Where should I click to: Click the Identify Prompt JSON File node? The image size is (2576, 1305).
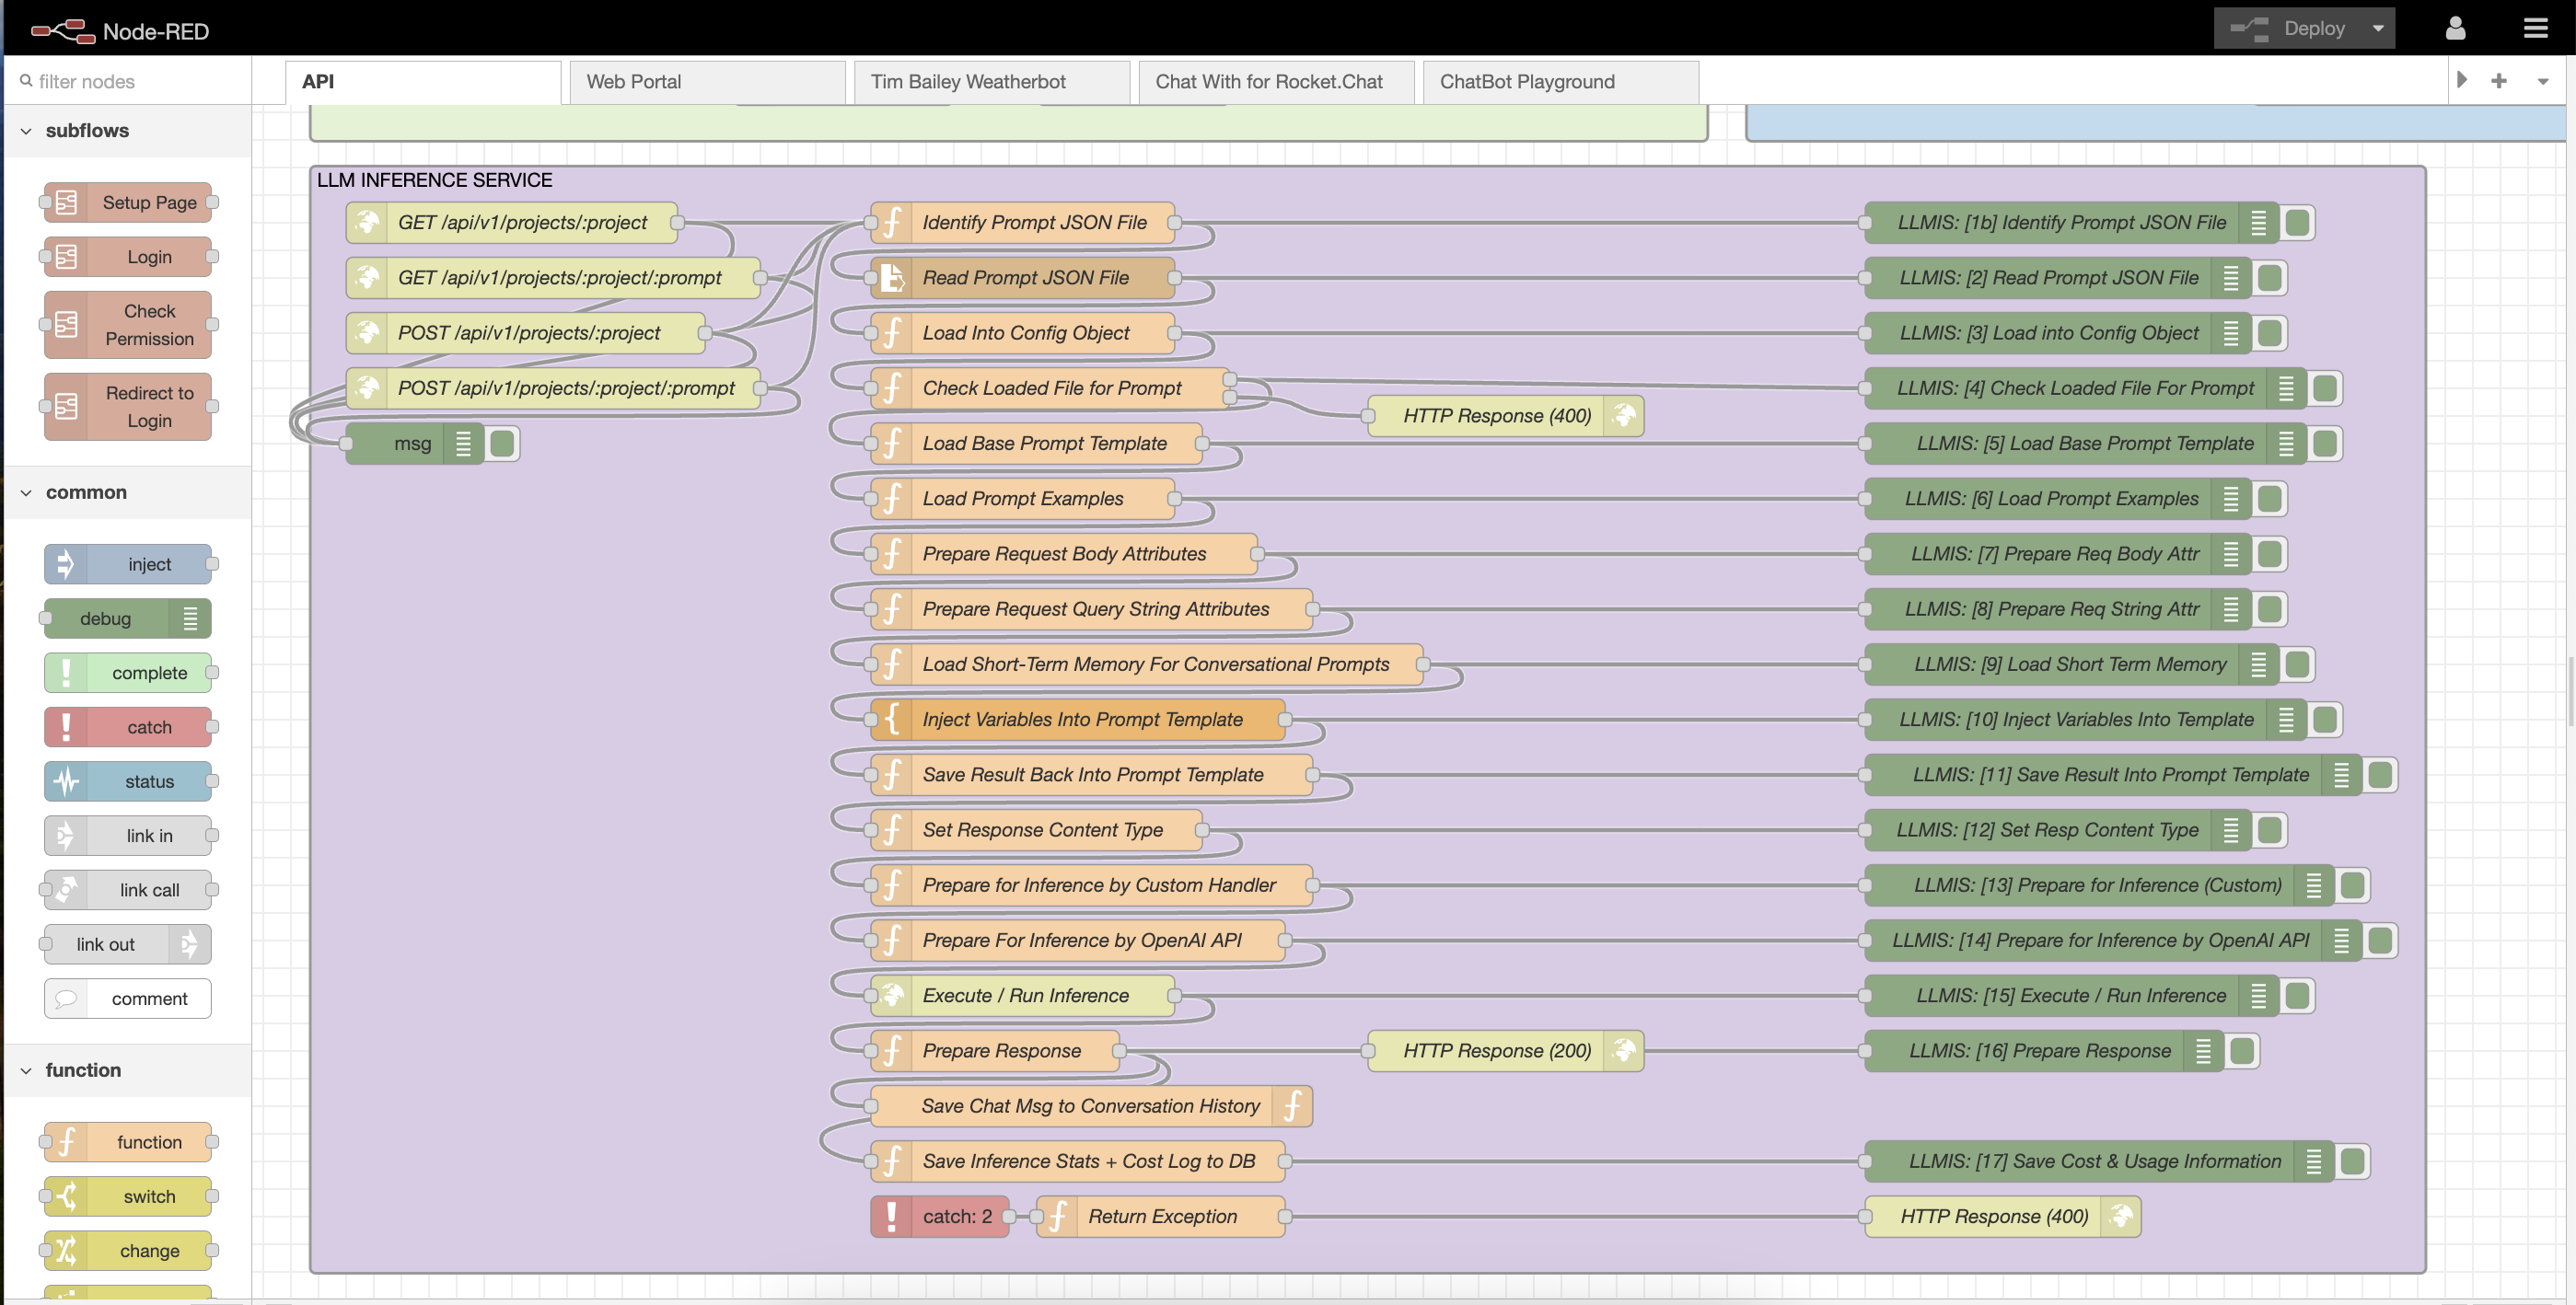click(x=1022, y=222)
